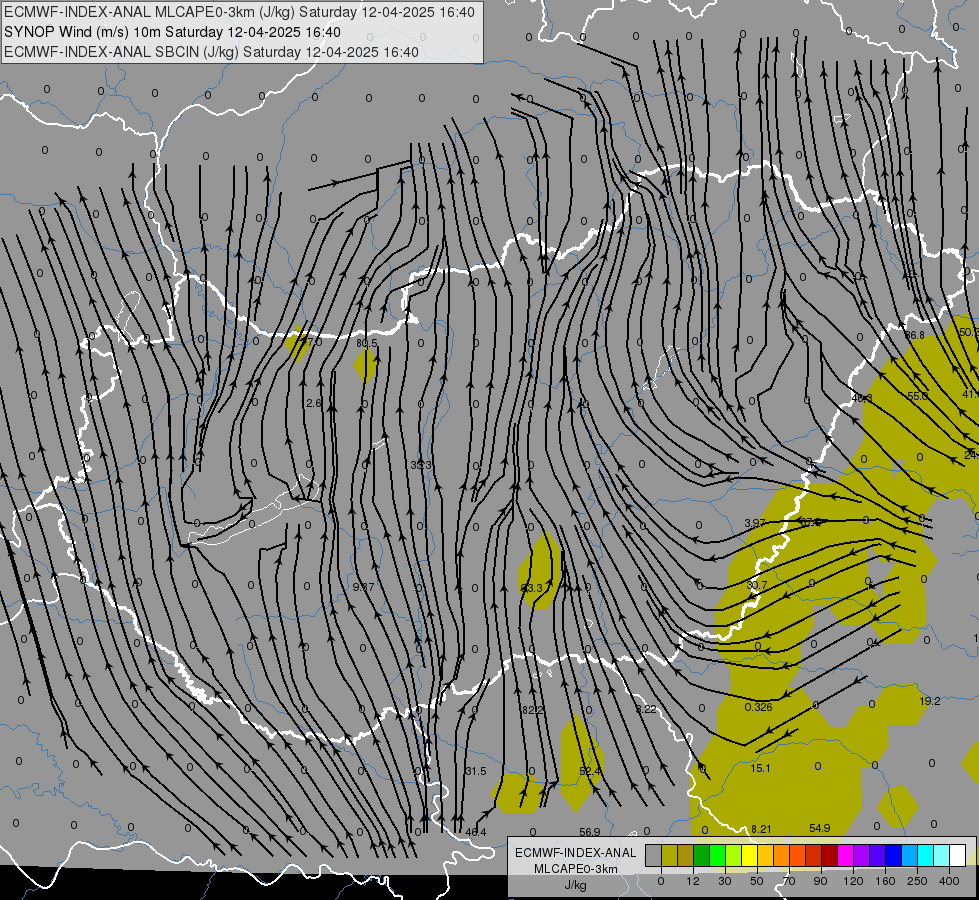Click the legend scale label 250
This screenshot has height=900, width=979.
[x=917, y=881]
